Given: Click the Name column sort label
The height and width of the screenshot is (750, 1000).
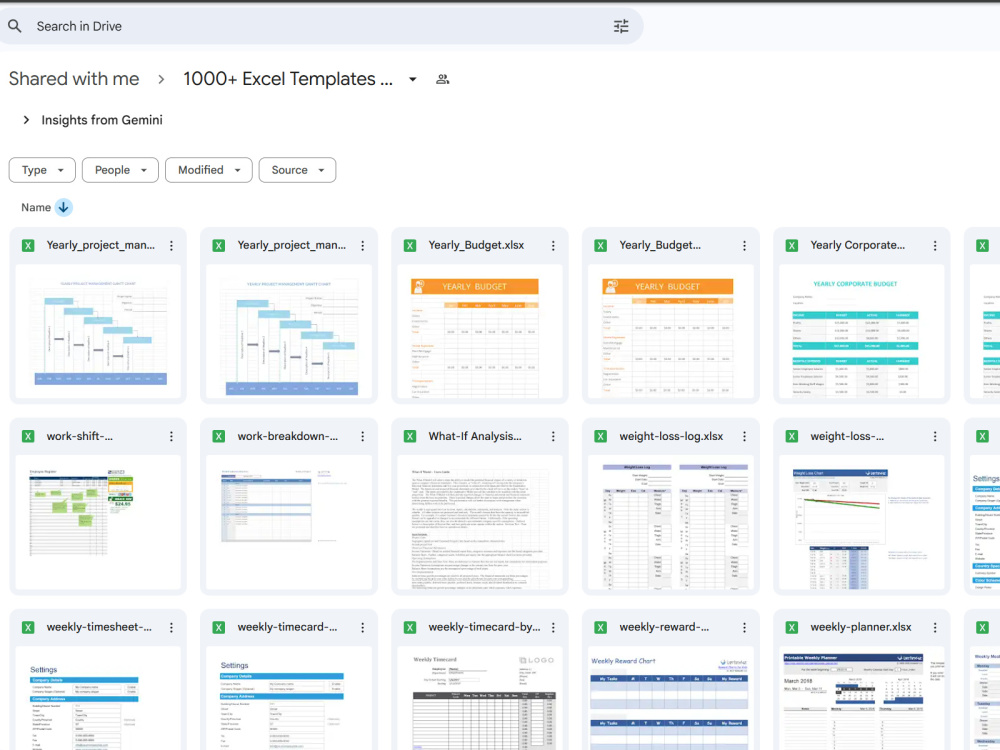Looking at the screenshot, I should click(36, 207).
